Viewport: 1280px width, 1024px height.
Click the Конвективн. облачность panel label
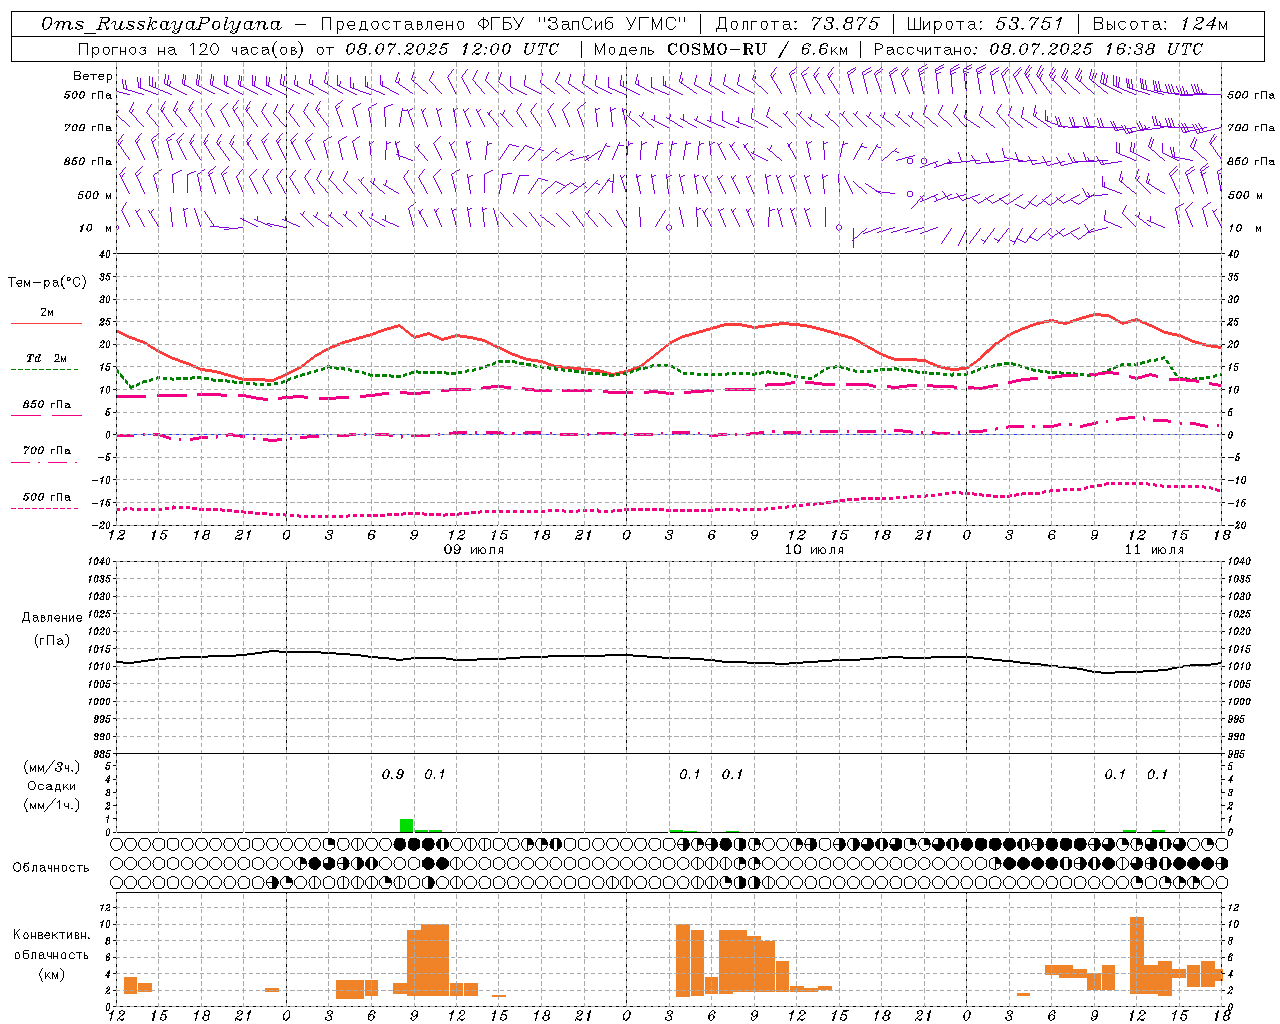click(x=51, y=945)
